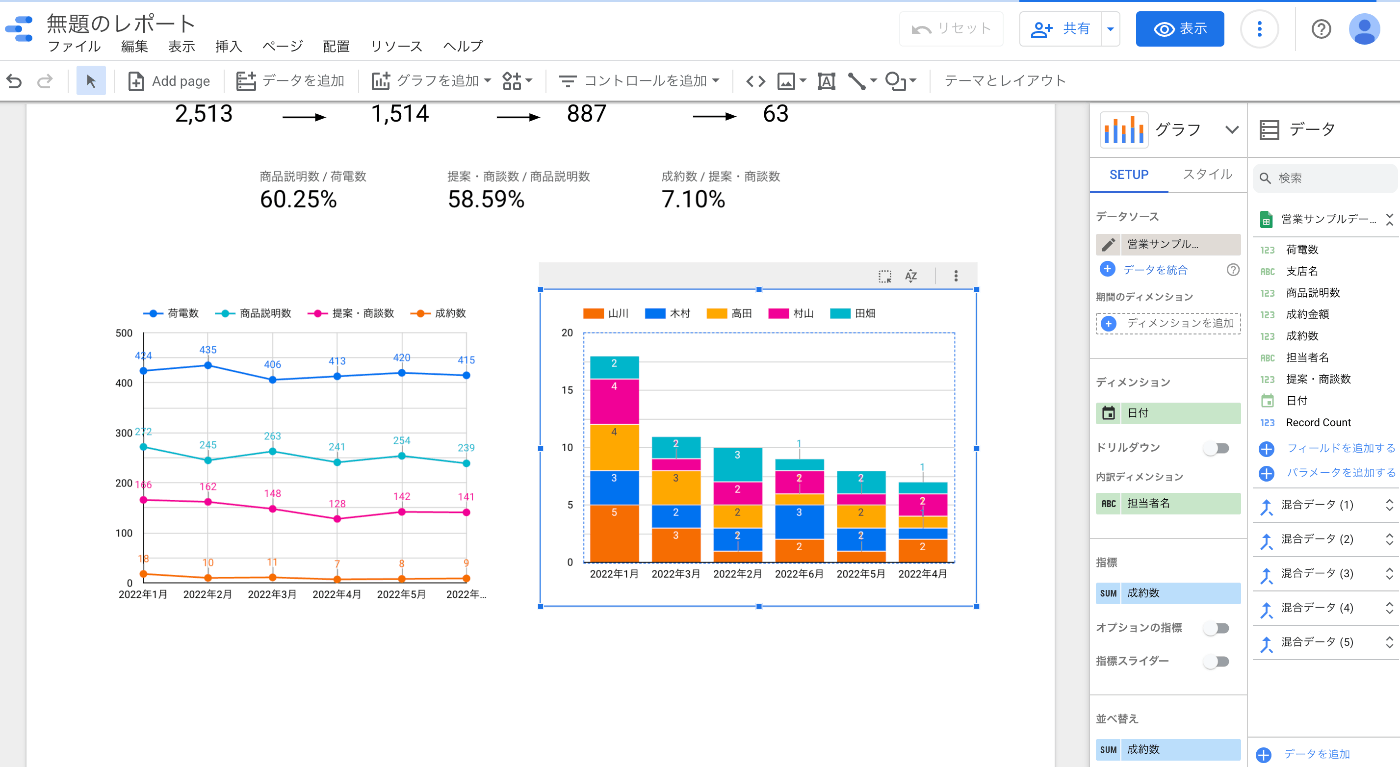Add a new page to the report
1400x767 pixels.
tap(169, 81)
